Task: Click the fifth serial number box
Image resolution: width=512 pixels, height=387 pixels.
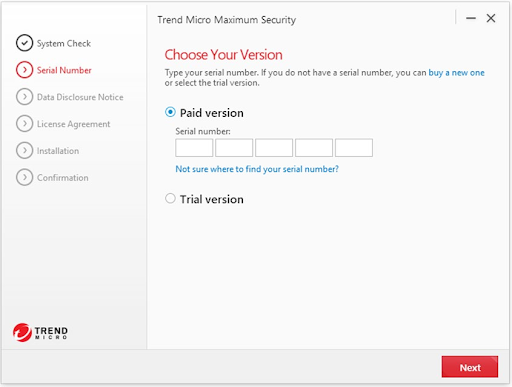Action: [354, 148]
